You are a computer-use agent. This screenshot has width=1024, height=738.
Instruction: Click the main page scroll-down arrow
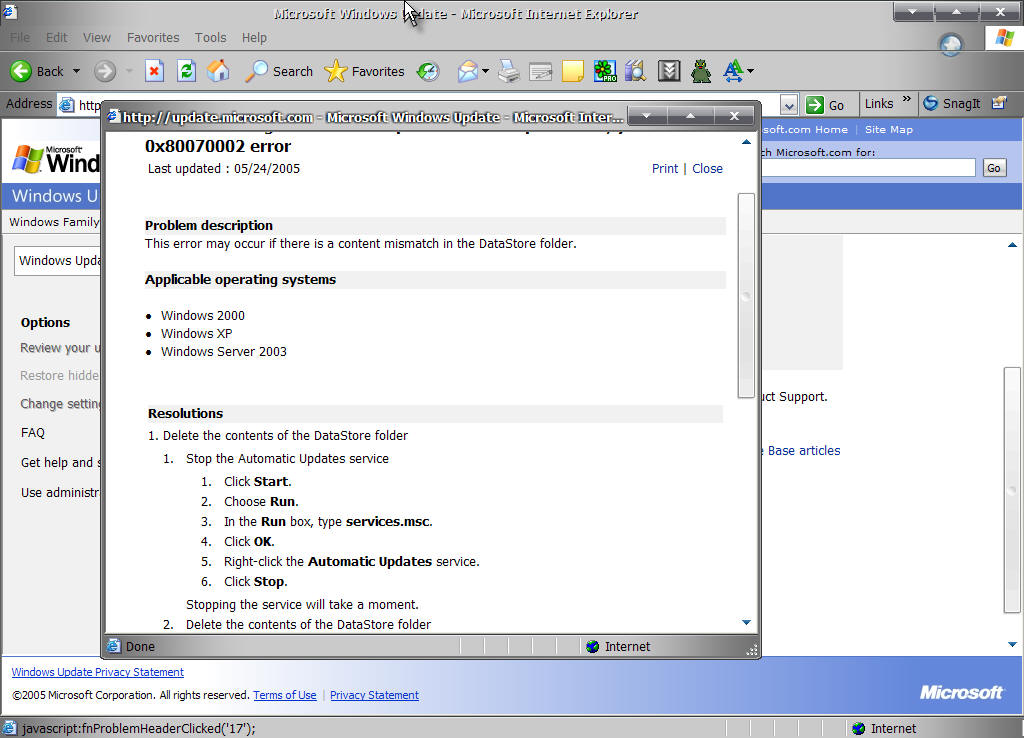coord(1012,645)
